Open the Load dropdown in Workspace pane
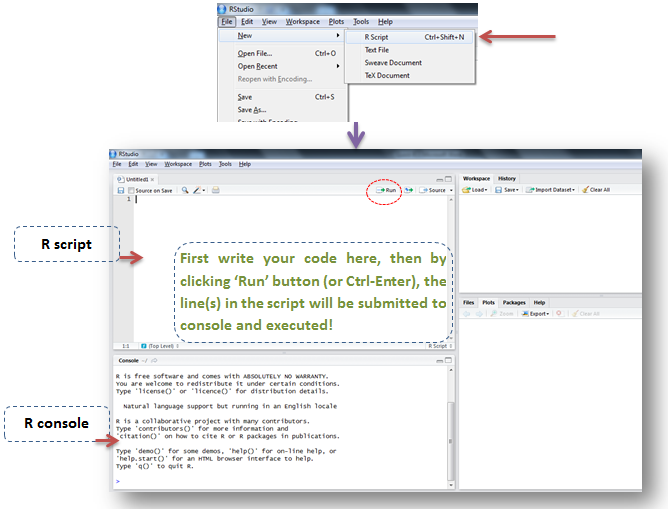Screen dimensions: 668x509 point(475,190)
